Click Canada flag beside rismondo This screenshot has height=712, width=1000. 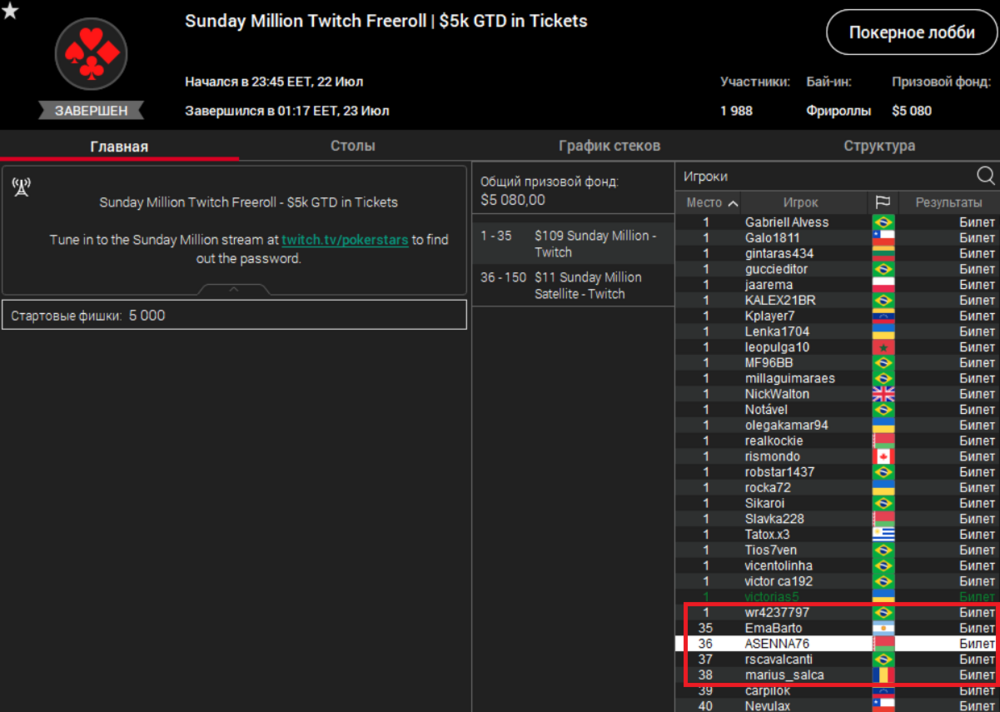[883, 456]
